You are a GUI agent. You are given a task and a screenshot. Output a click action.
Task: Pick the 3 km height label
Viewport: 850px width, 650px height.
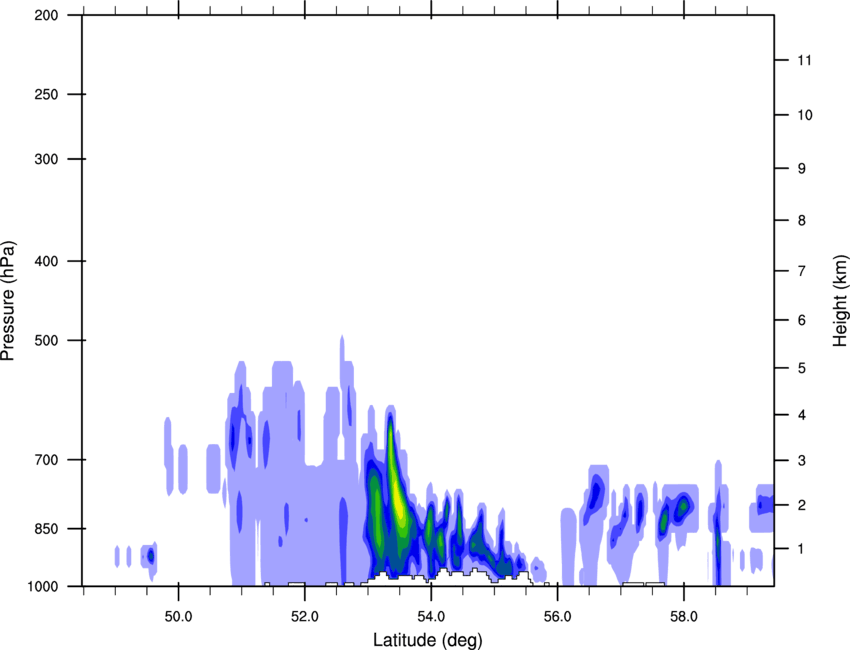(x=802, y=461)
